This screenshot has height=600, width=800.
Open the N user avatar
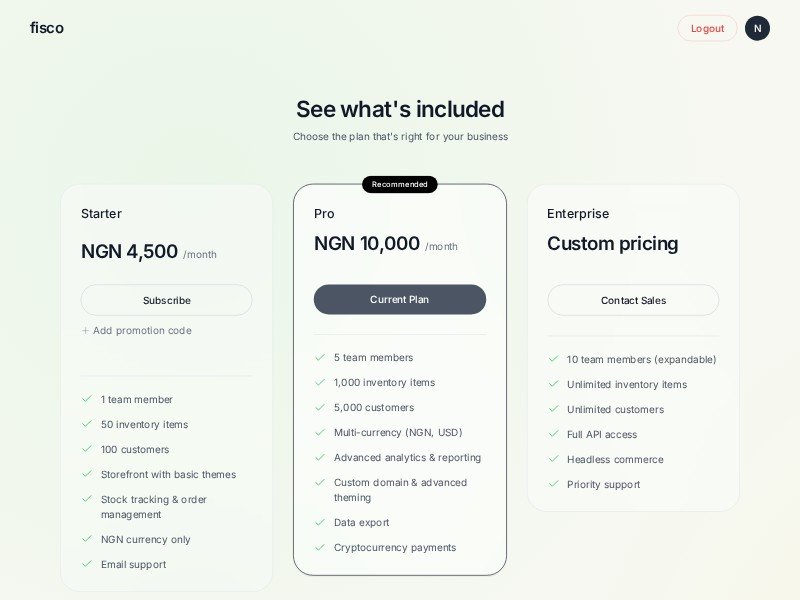(757, 28)
